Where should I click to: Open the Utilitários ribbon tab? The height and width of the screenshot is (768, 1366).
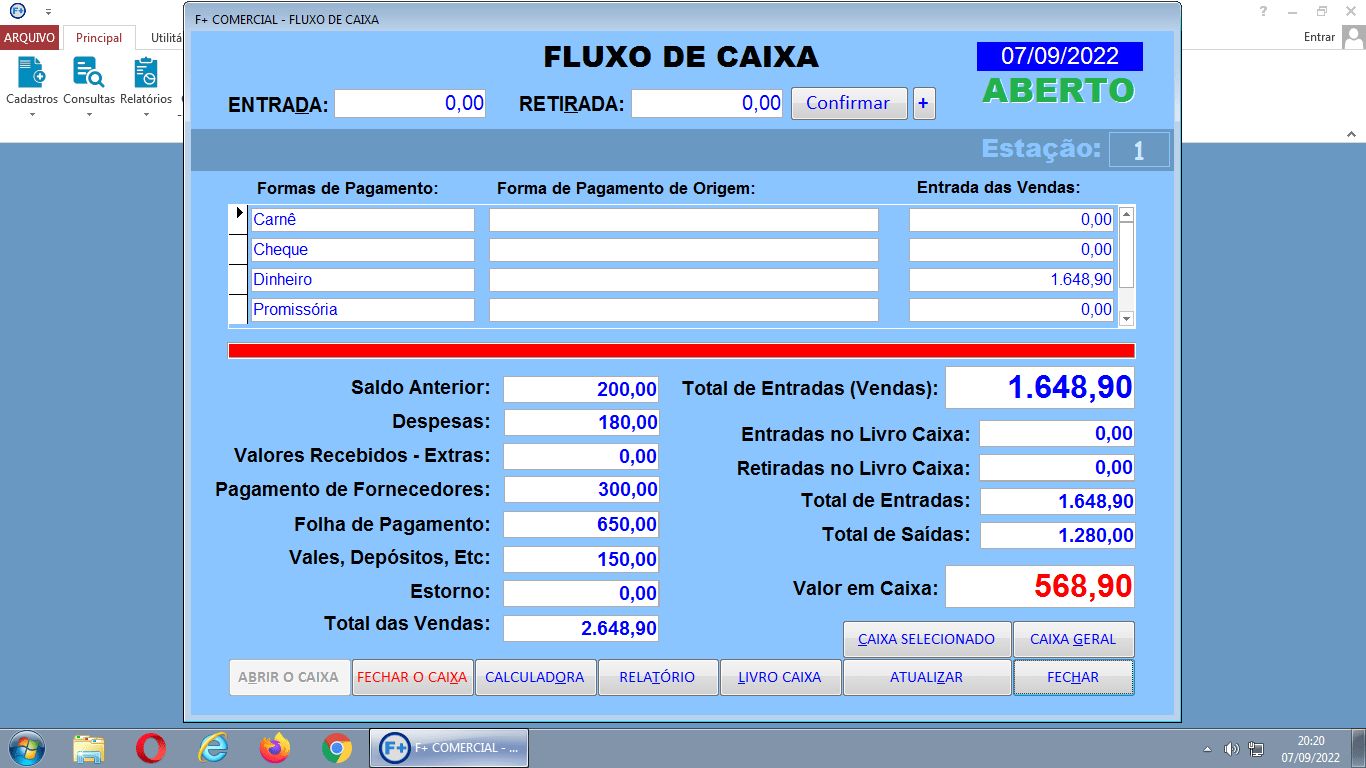[164, 37]
